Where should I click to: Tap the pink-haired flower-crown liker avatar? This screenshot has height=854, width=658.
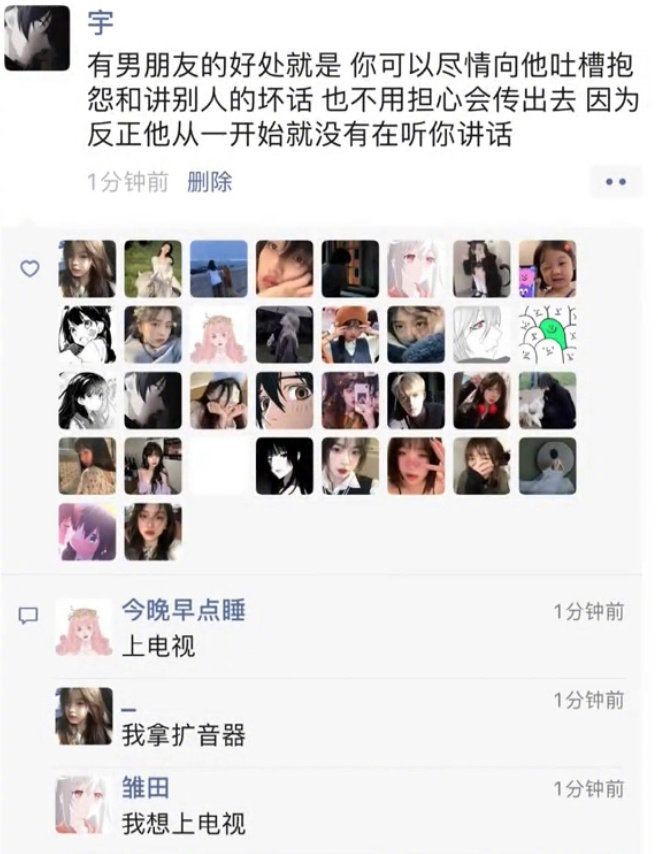pos(218,334)
